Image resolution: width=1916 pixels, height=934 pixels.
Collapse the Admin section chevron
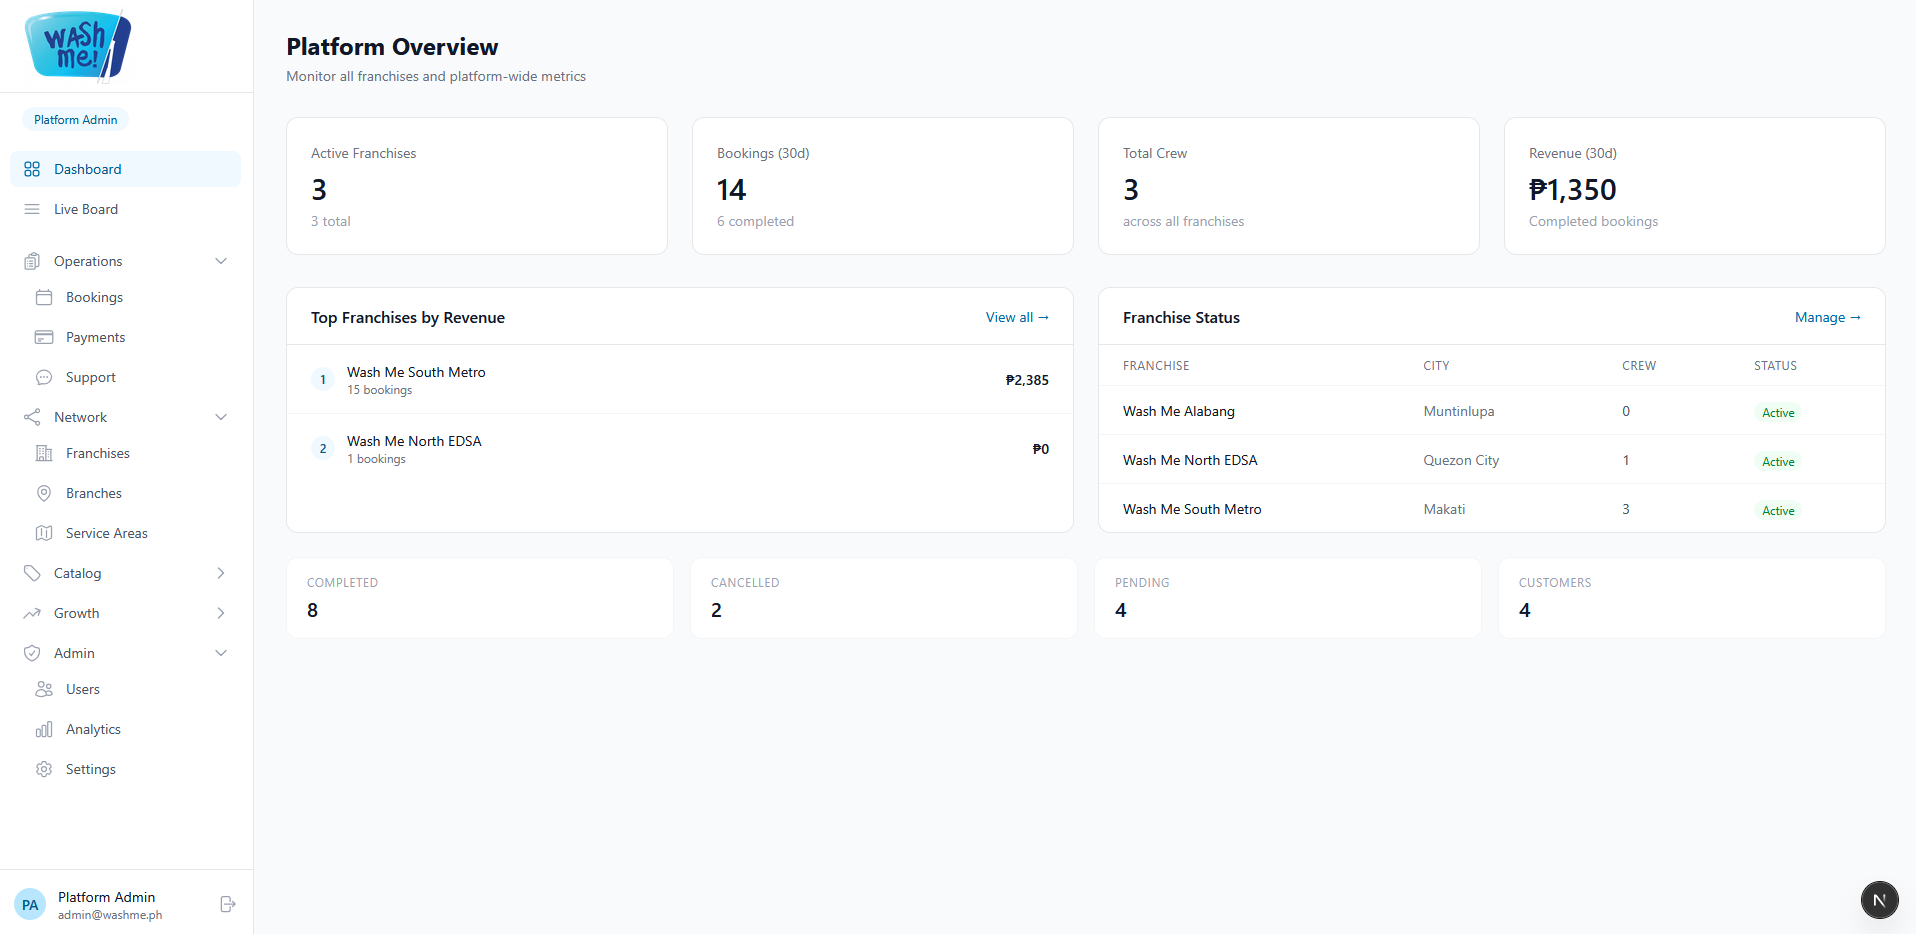[x=221, y=653]
